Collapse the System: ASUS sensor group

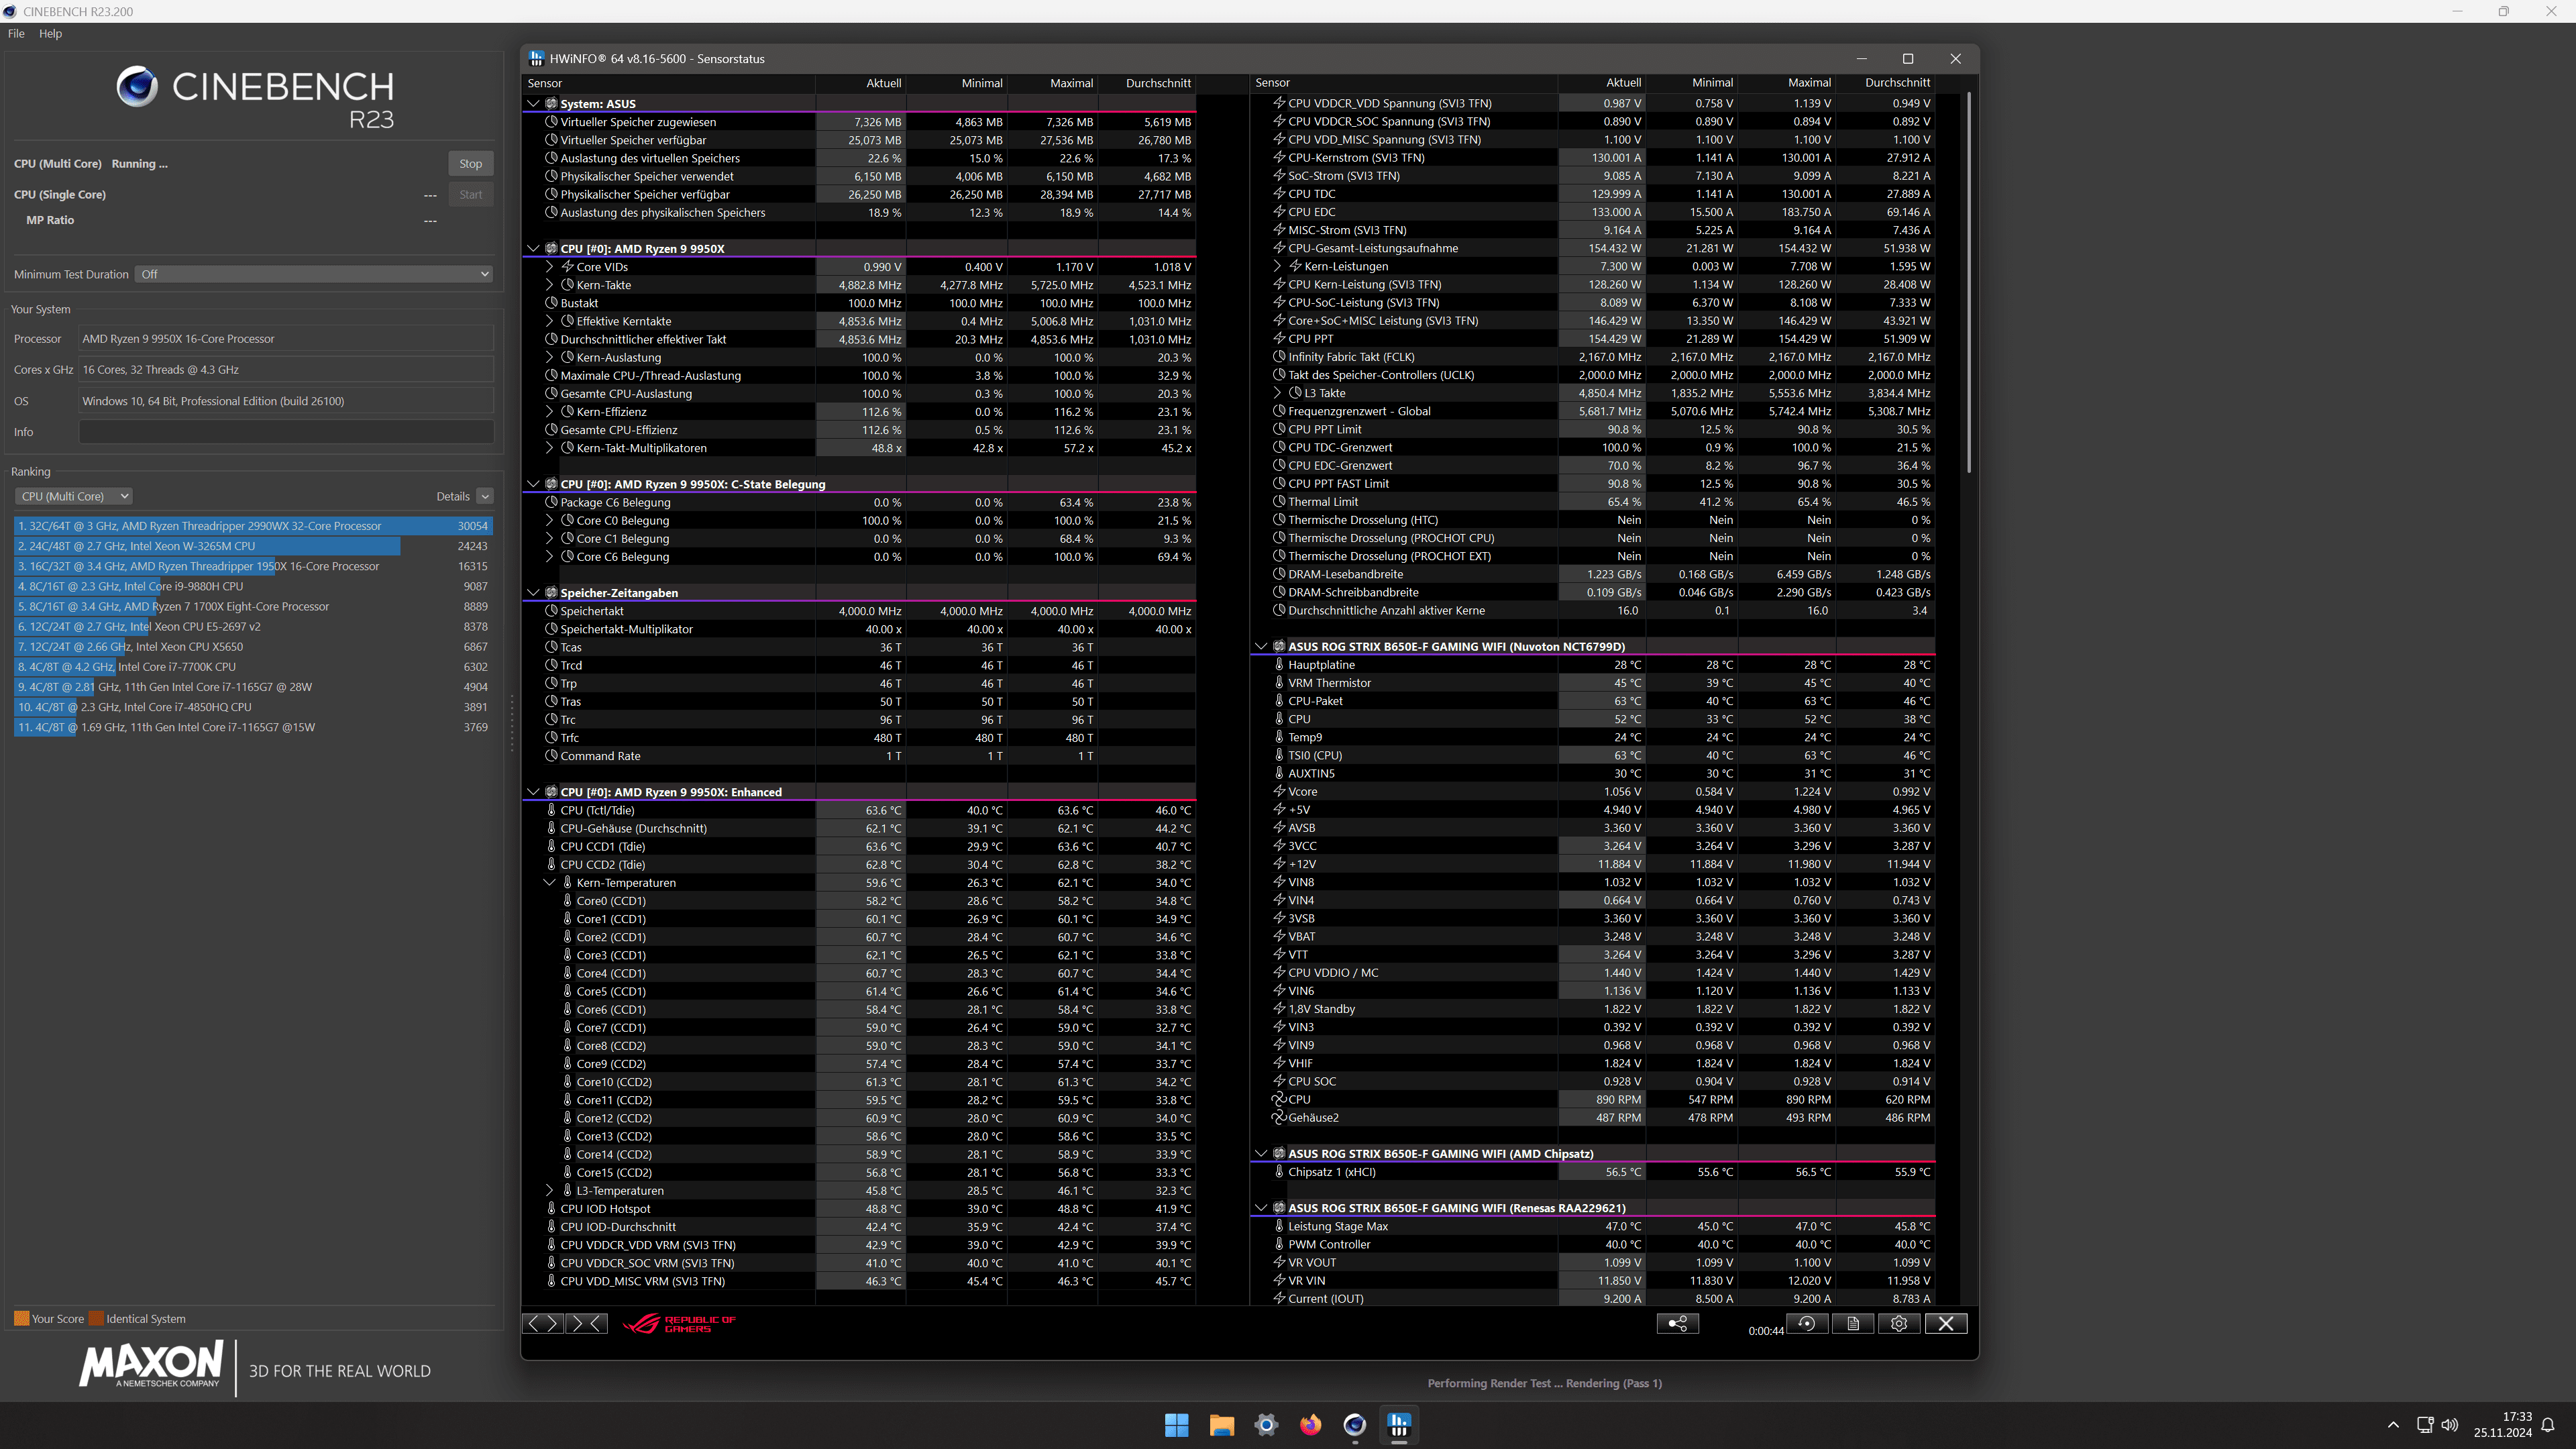pyautogui.click(x=533, y=104)
